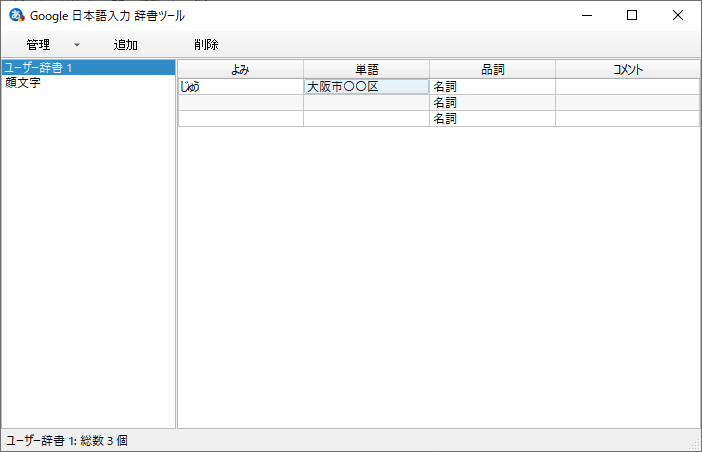Click the comment cell of じゅう row
Image resolution: width=702 pixels, height=452 pixels.
[627, 86]
